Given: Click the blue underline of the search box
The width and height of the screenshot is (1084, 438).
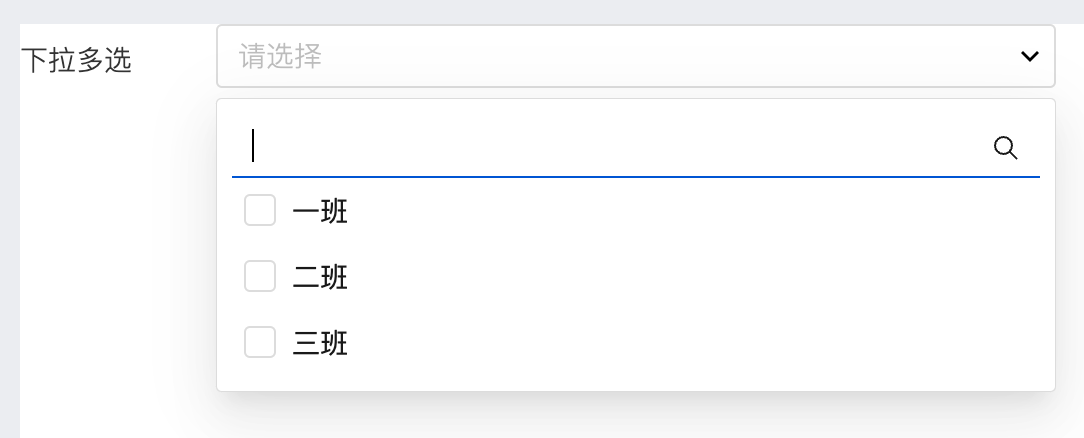Looking at the screenshot, I should 635,177.
